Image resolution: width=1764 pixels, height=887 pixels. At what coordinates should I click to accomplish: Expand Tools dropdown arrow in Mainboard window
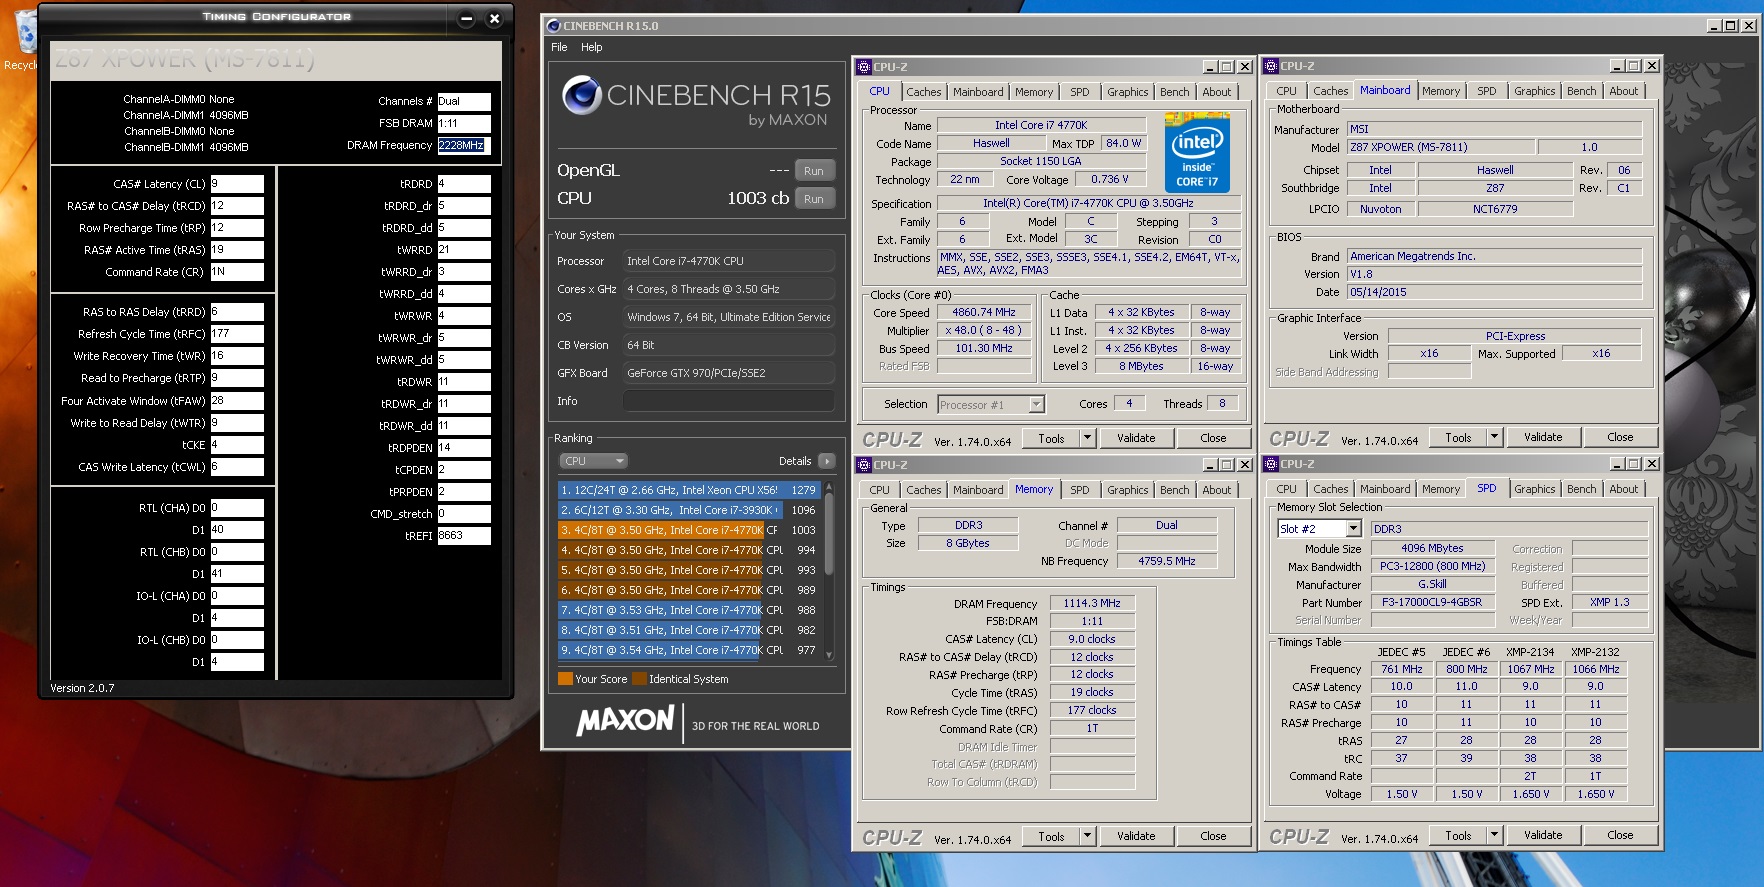click(1495, 437)
